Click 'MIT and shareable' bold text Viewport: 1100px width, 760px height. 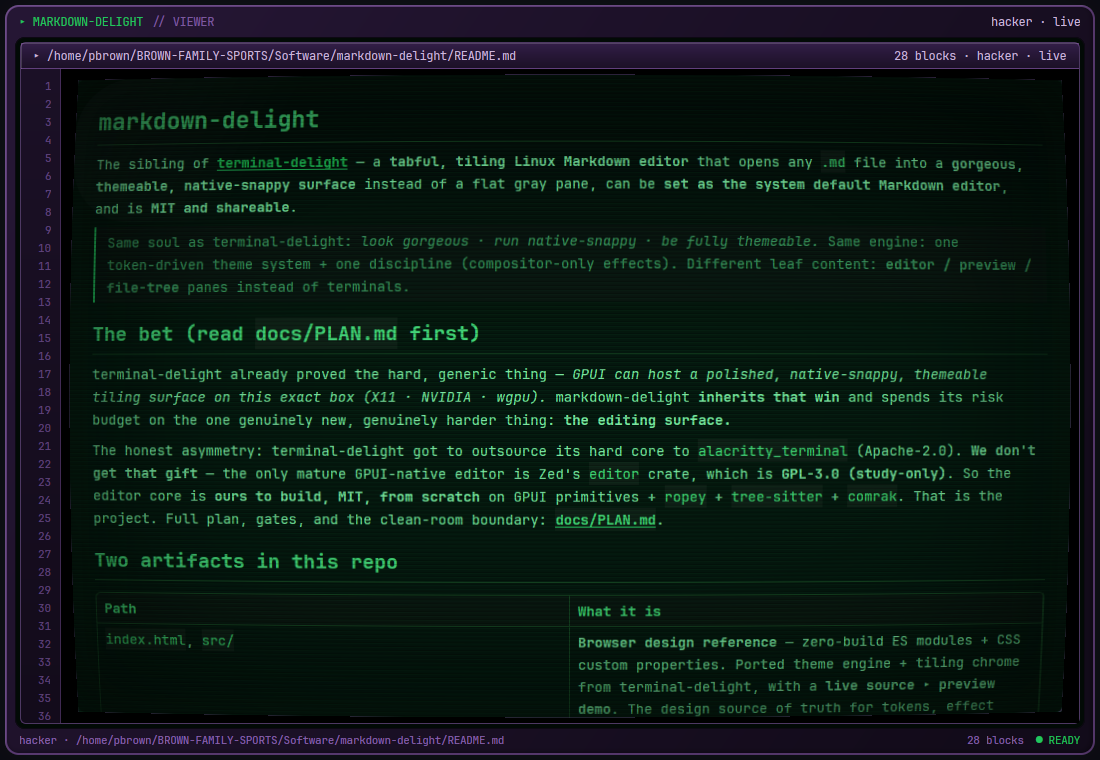220,208
